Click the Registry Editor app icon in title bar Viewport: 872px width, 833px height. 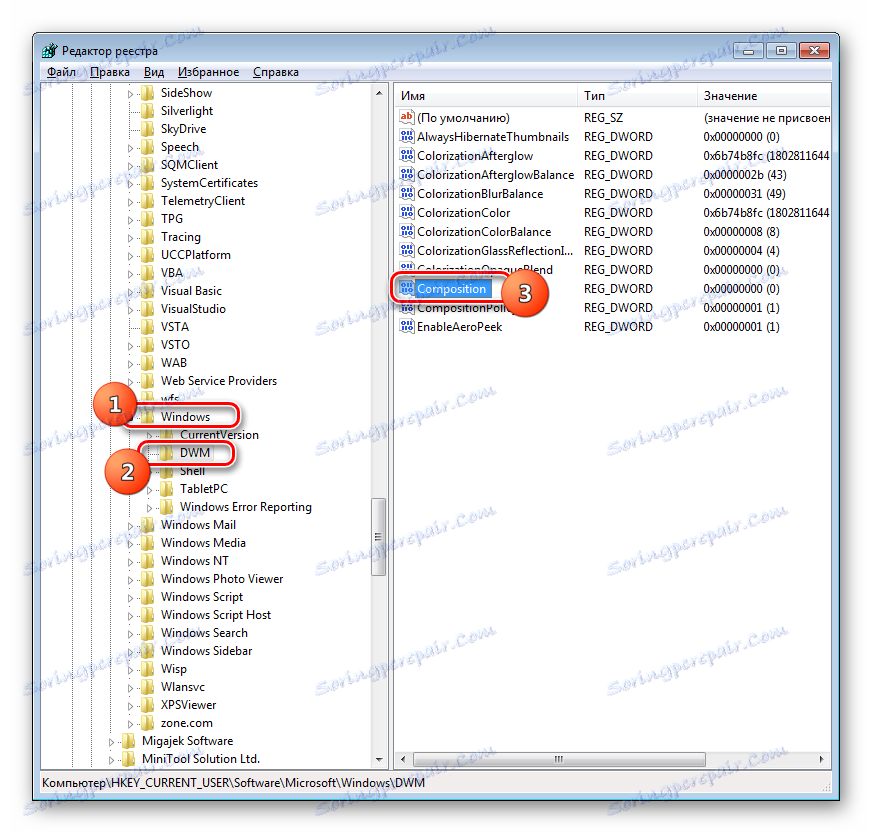(49, 51)
